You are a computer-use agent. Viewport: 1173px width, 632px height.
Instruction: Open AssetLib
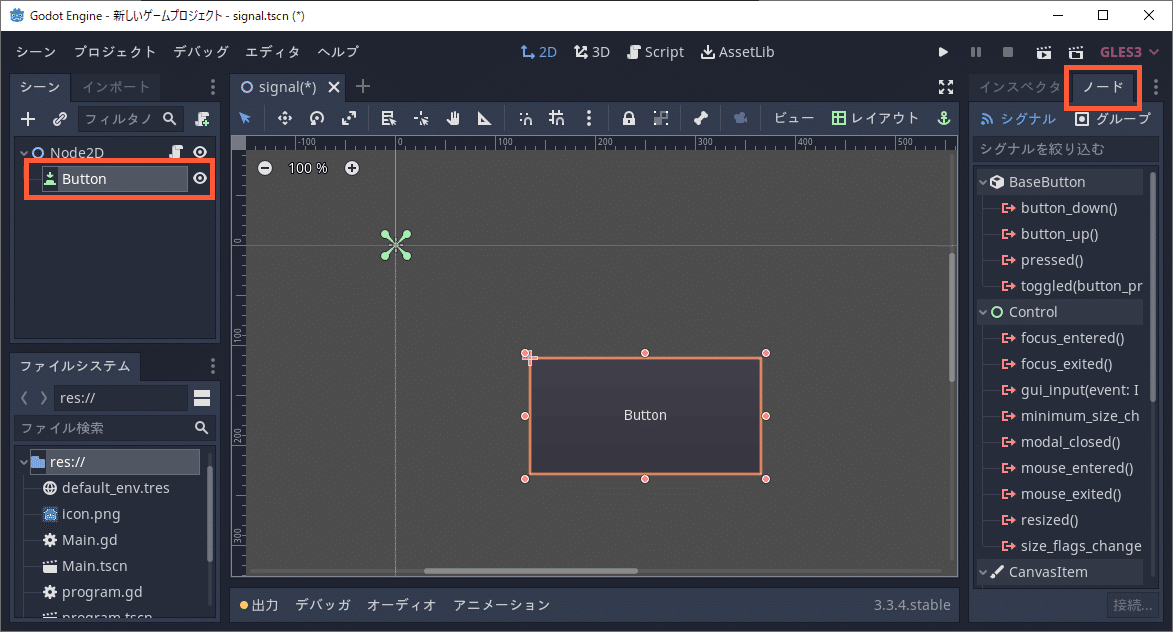737,52
